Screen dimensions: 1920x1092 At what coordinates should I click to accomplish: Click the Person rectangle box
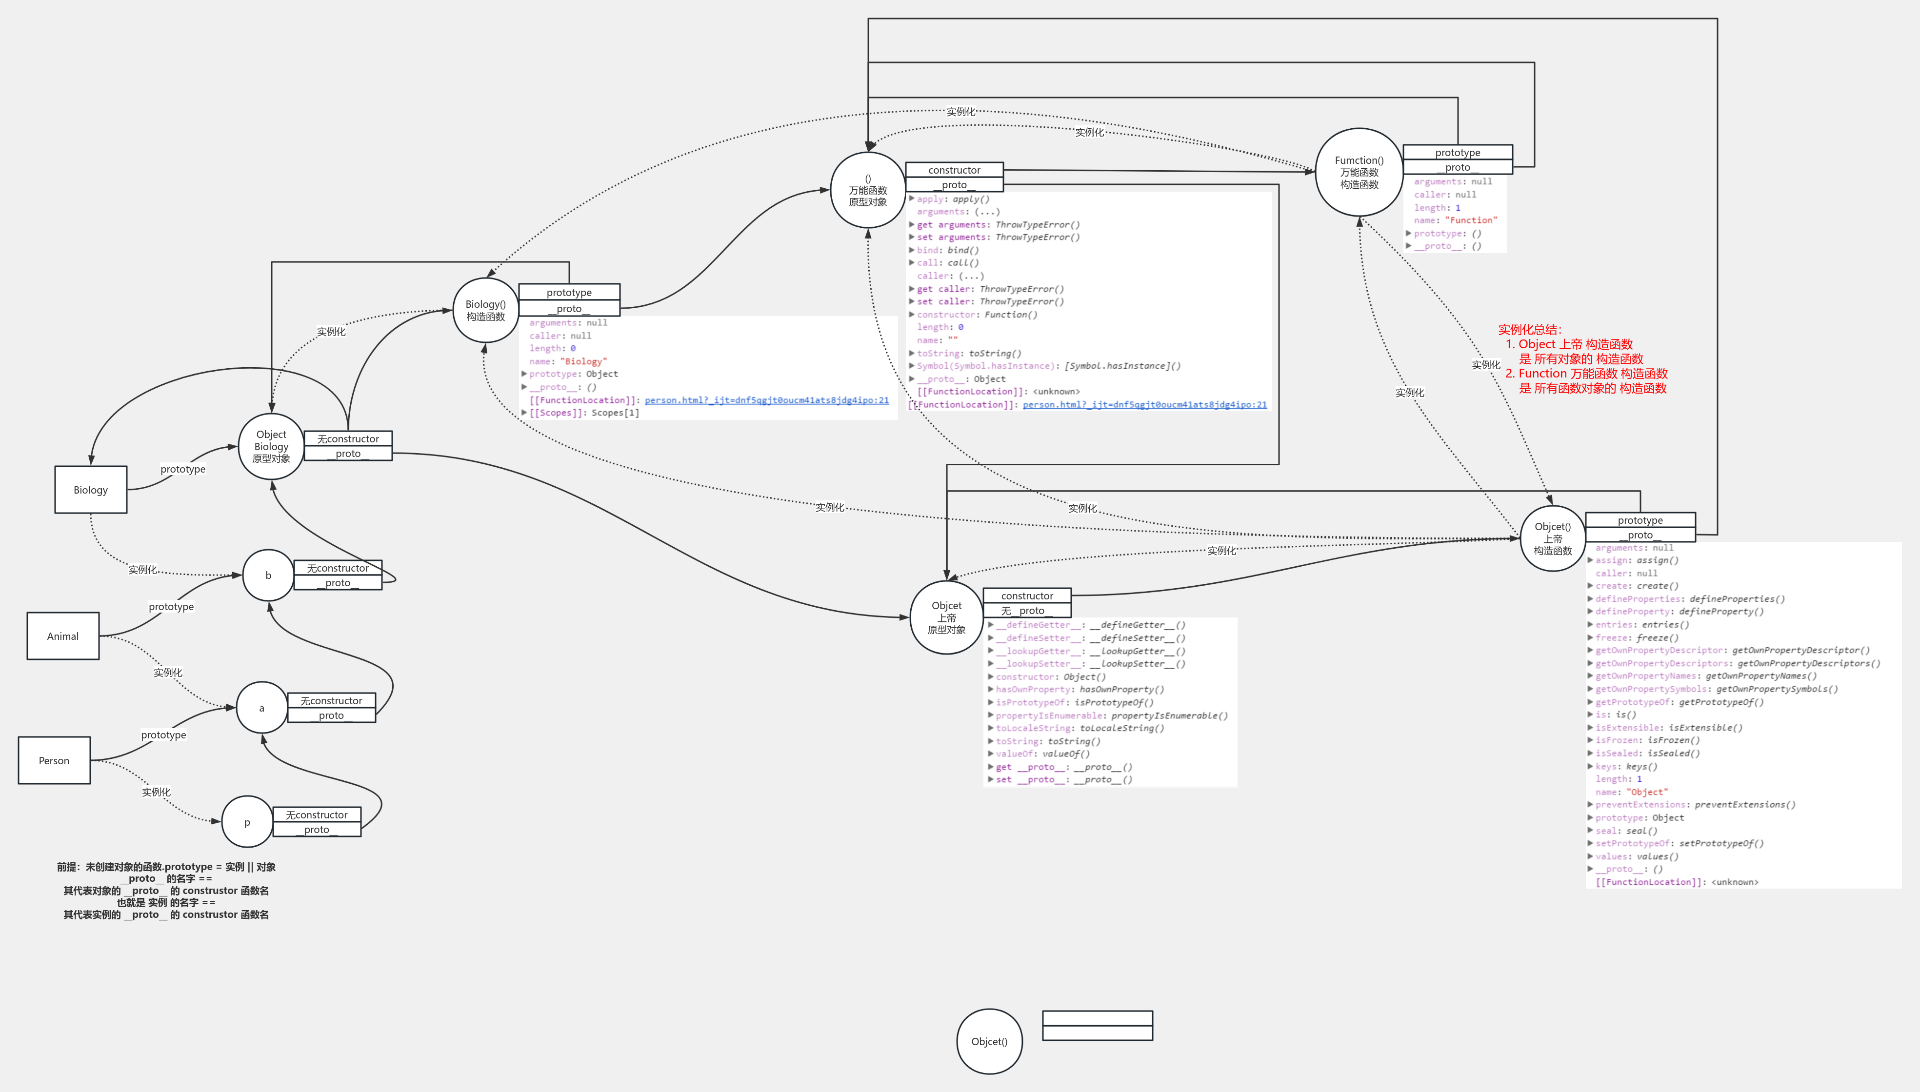tap(54, 760)
